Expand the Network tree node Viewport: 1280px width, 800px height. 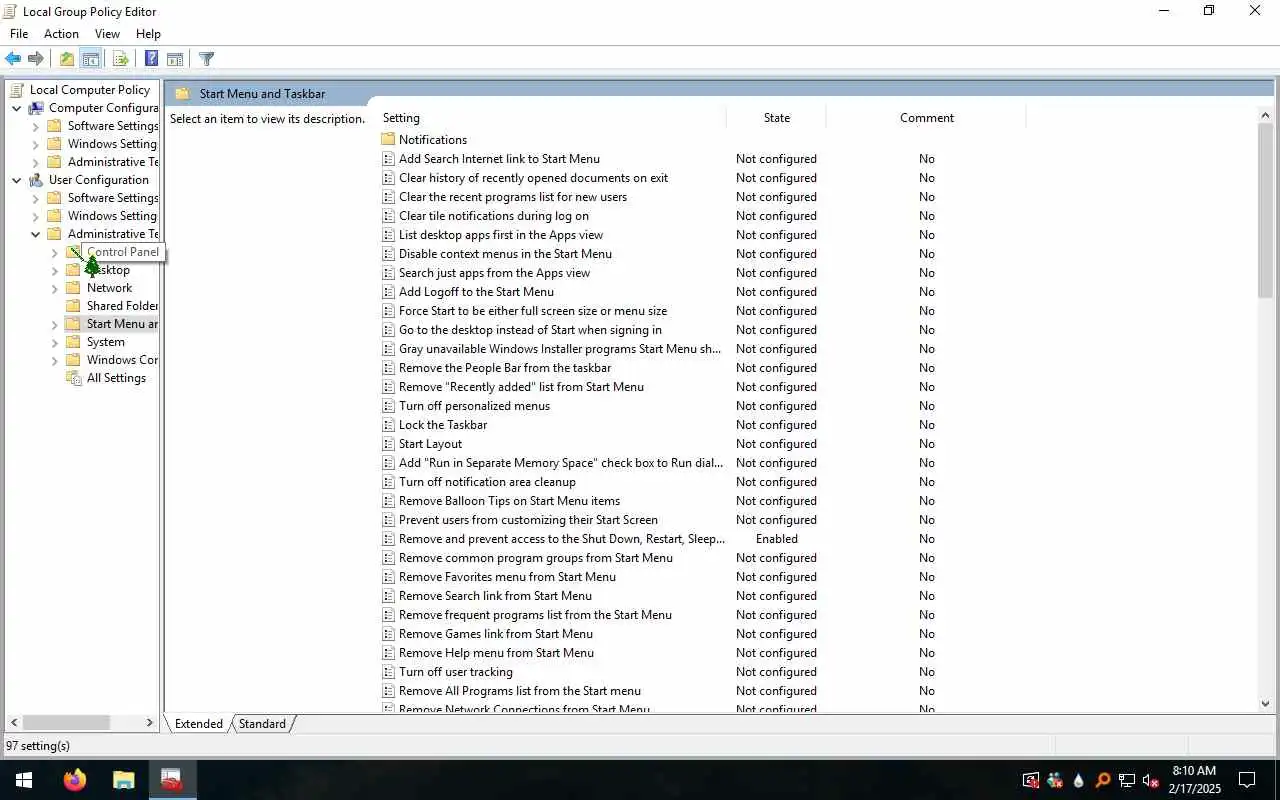tap(55, 288)
